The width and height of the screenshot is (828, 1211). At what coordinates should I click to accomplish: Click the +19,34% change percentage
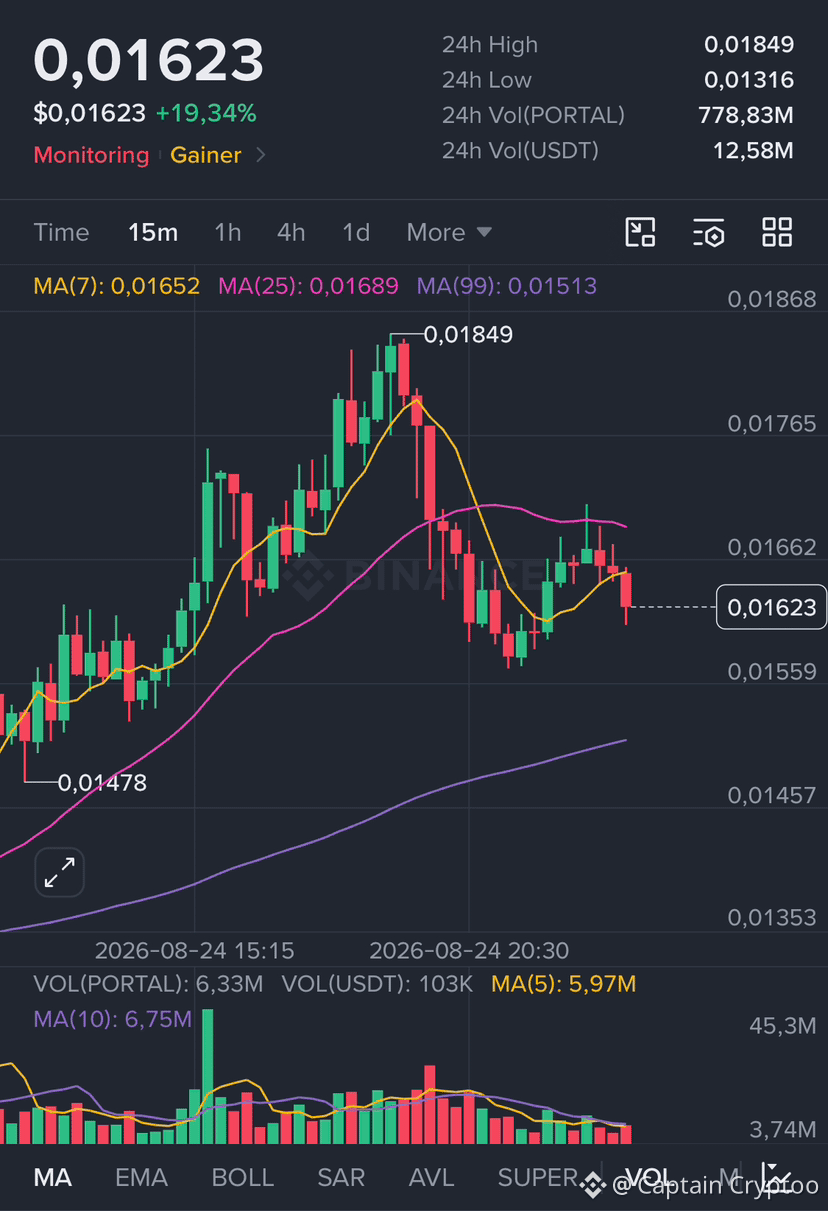[206, 113]
